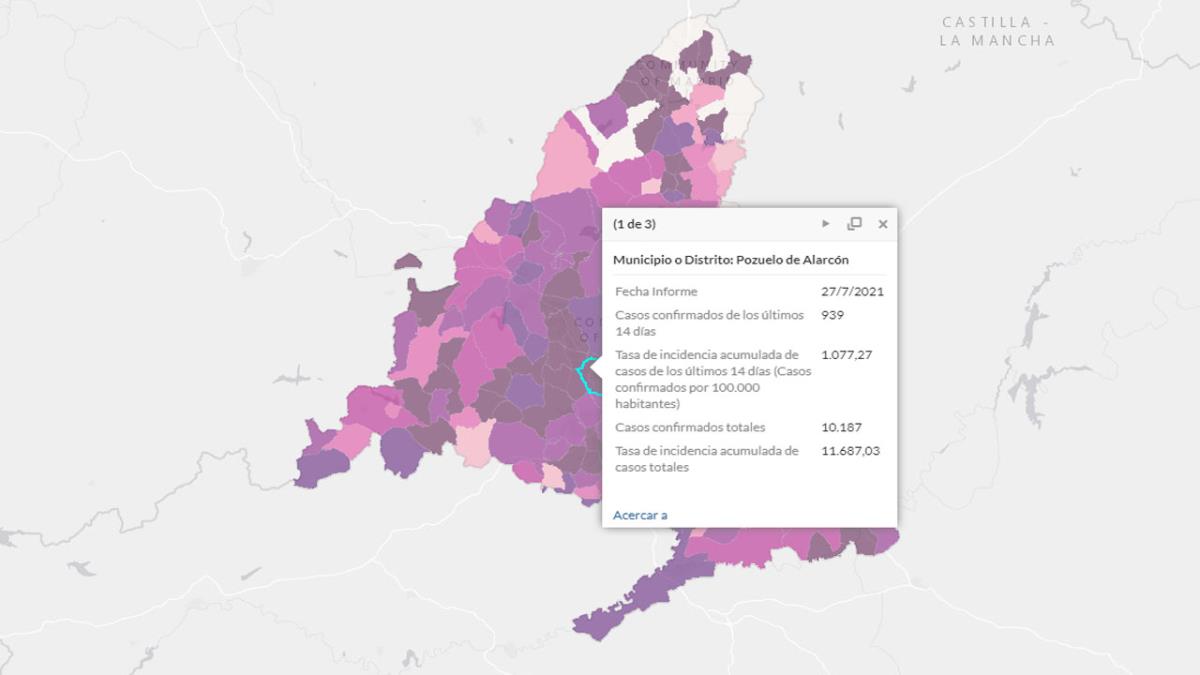1200x675 pixels.
Task: Click the 1.077,27 incidence rate value
Action: 846,354
